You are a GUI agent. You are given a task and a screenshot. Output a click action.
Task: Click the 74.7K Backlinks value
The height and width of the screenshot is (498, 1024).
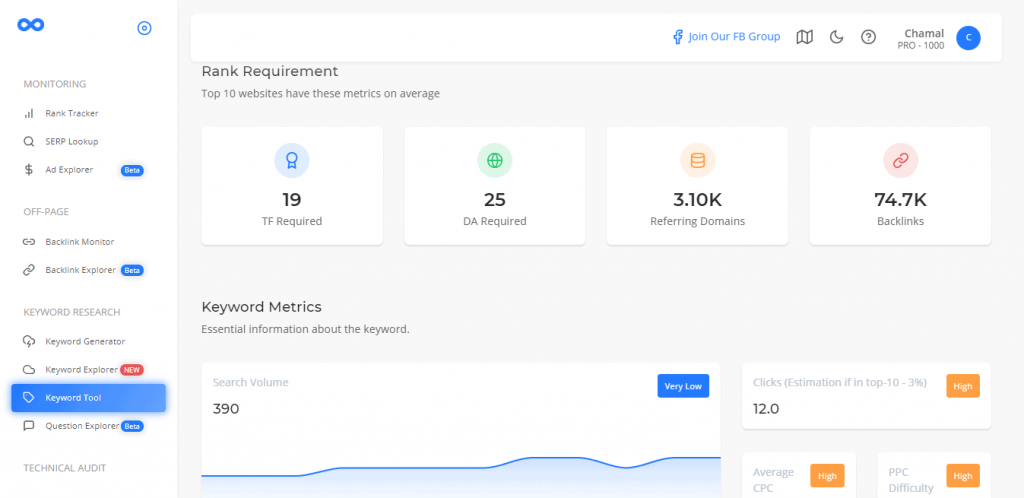pos(901,200)
